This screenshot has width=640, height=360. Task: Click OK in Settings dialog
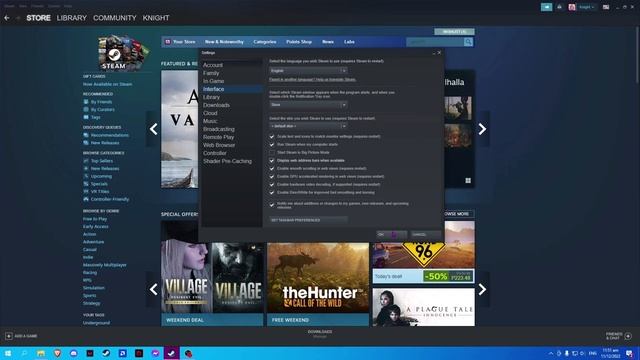click(x=391, y=235)
